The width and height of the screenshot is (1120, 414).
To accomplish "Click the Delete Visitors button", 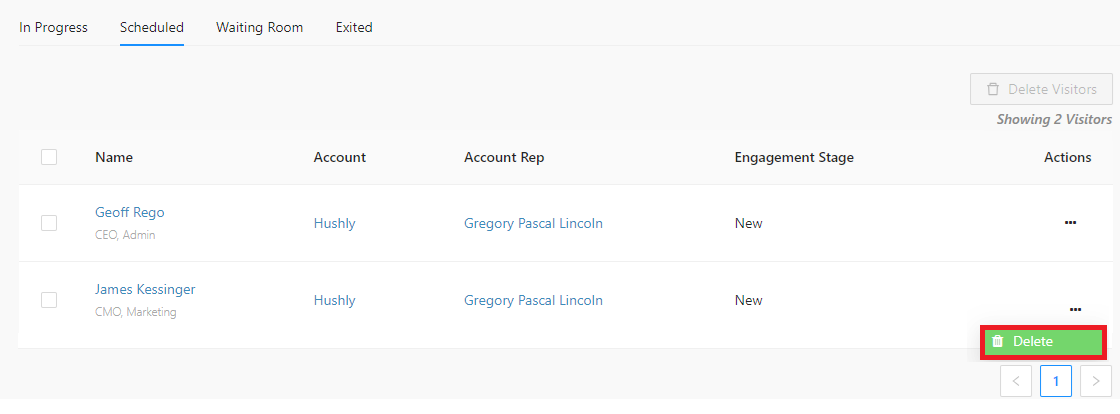I will pos(1041,89).
